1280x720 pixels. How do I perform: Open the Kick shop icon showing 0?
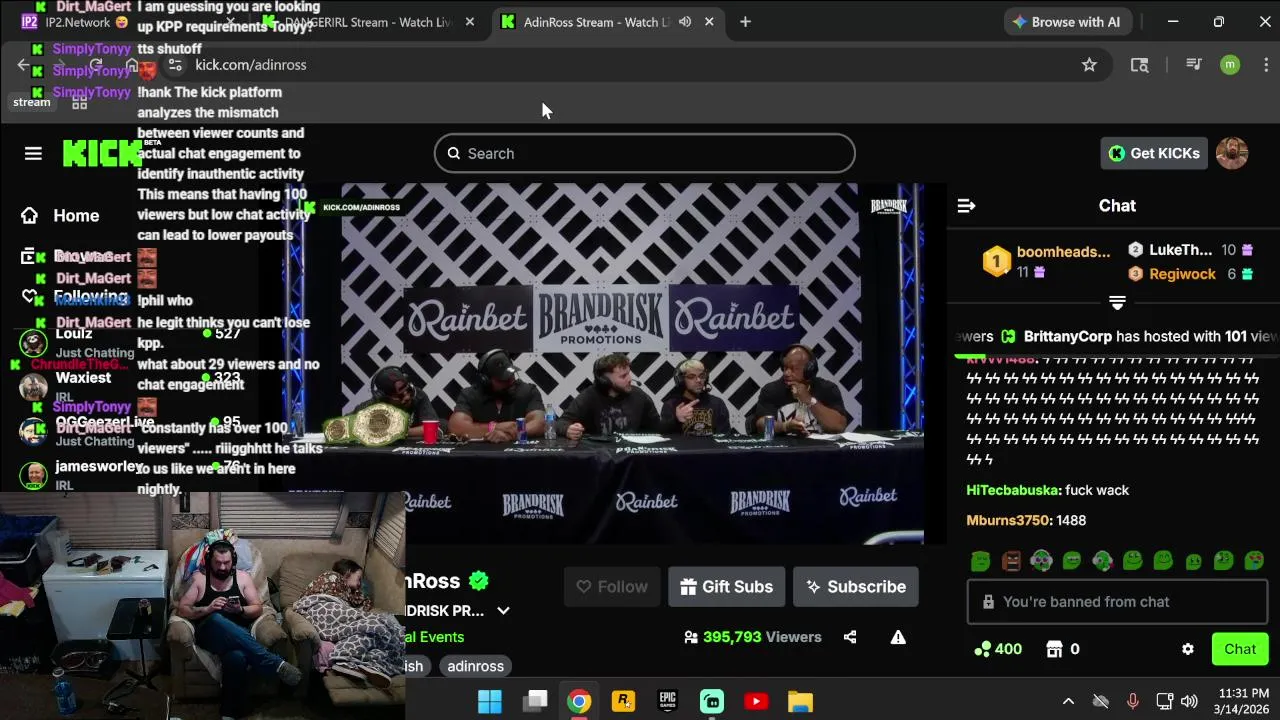click(1062, 649)
